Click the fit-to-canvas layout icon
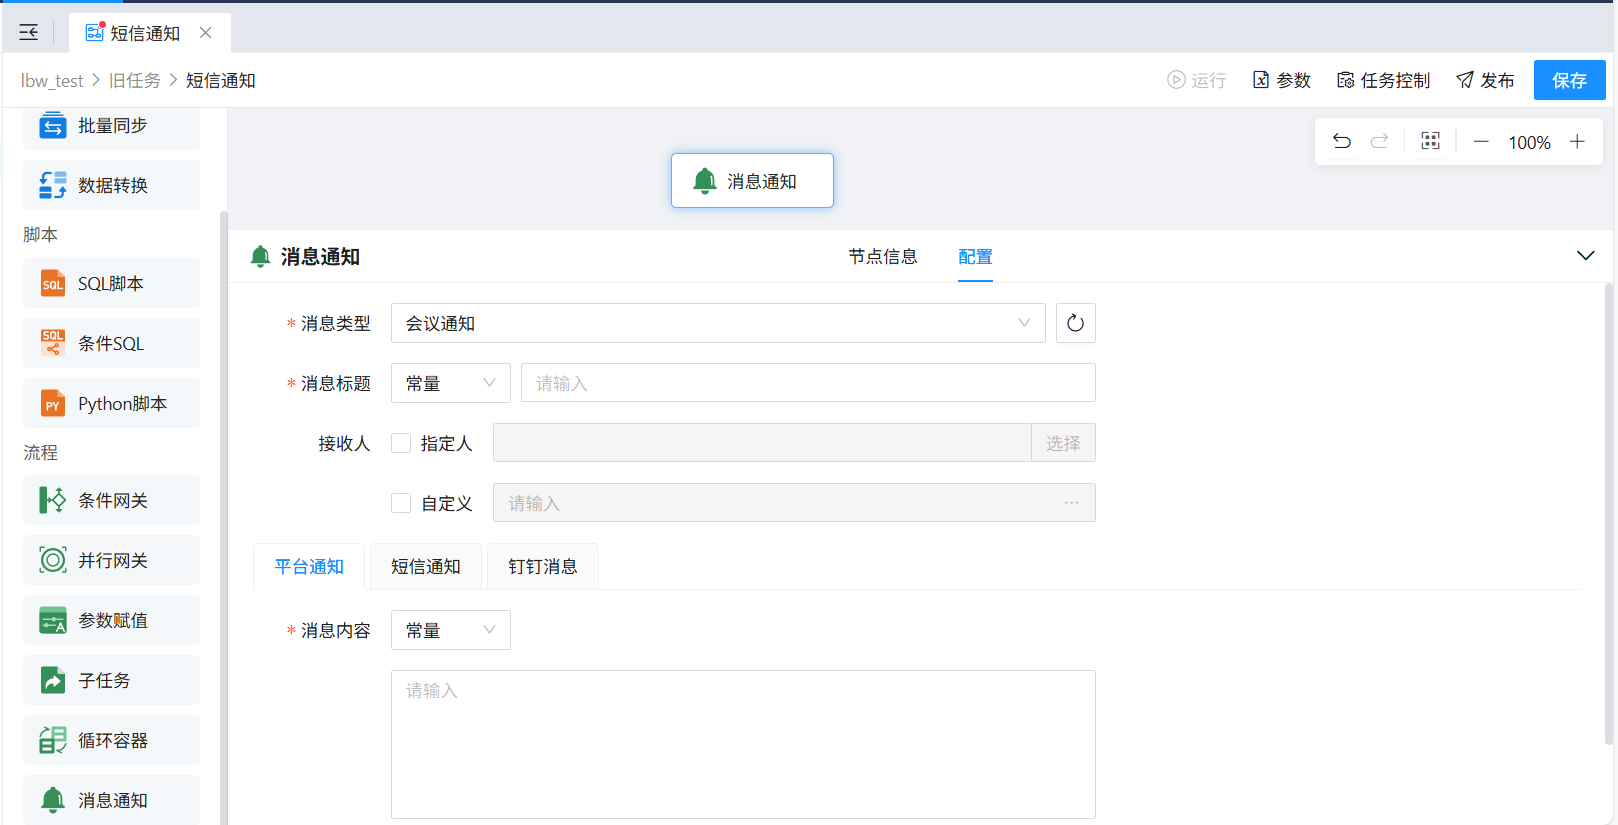 pos(1430,142)
